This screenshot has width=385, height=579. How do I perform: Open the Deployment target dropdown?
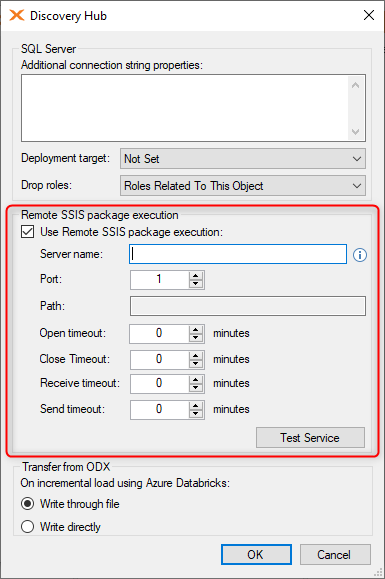click(243, 159)
